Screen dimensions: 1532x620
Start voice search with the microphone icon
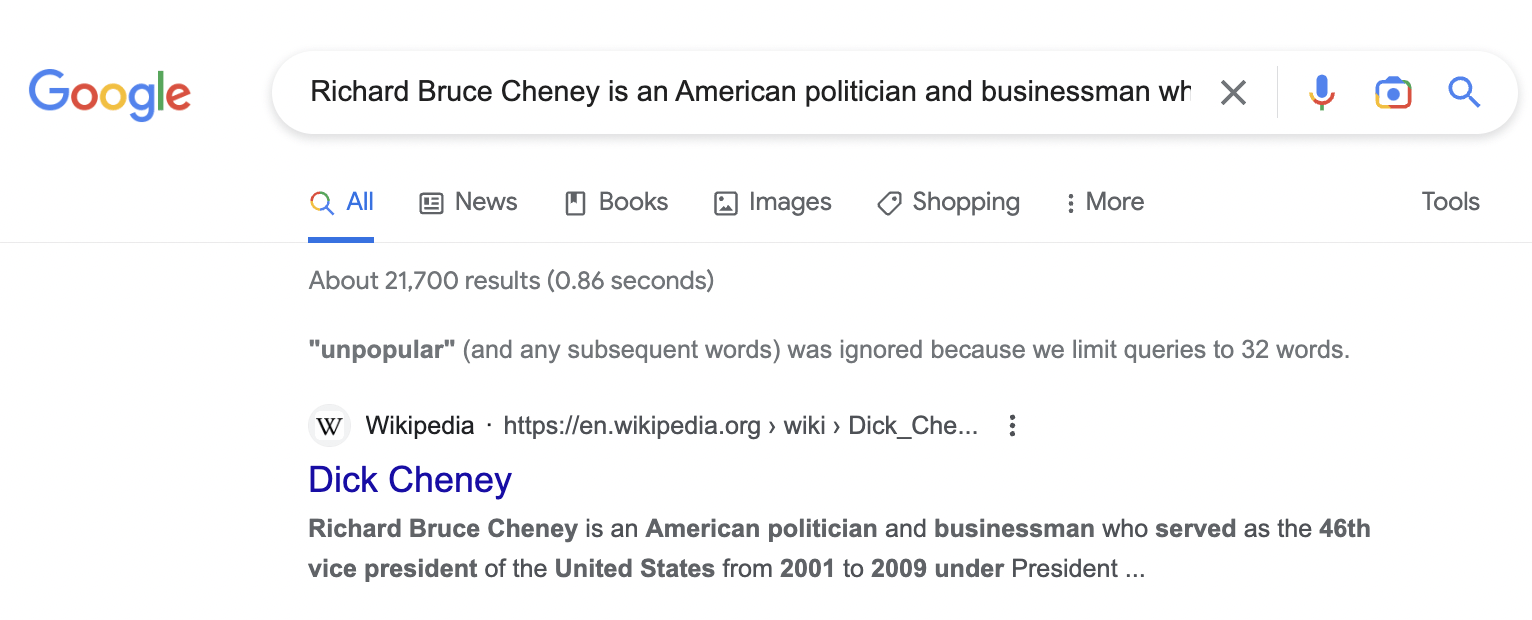(1321, 93)
